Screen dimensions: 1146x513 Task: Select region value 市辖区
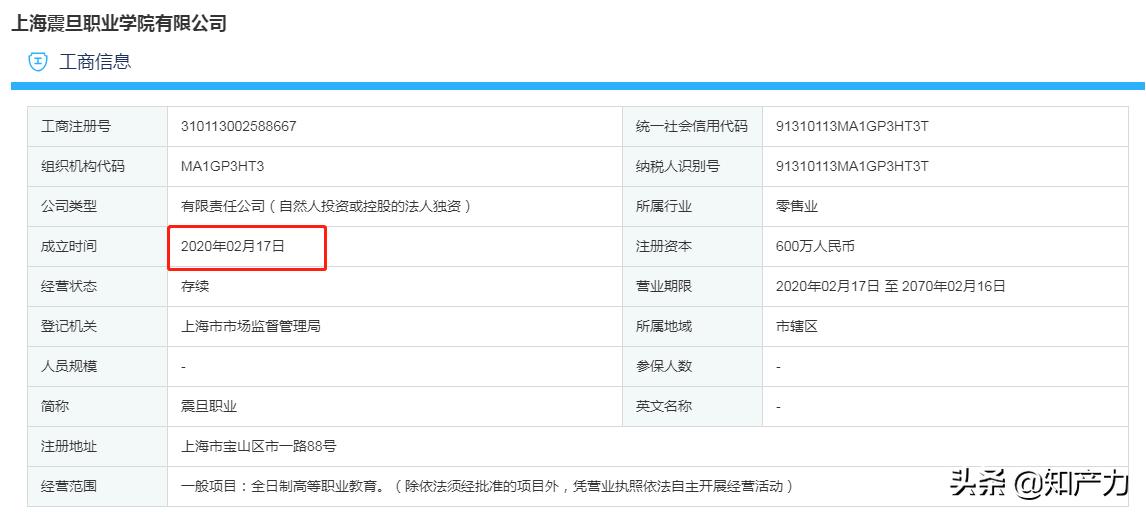[797, 327]
